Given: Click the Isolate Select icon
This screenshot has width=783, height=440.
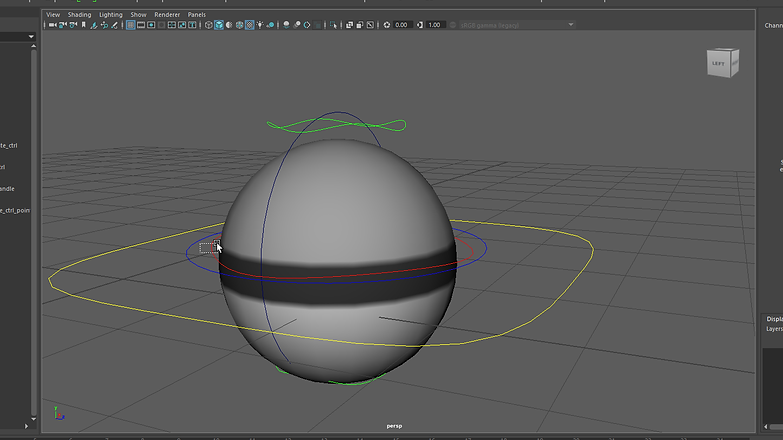Looking at the screenshot, I should 334,25.
